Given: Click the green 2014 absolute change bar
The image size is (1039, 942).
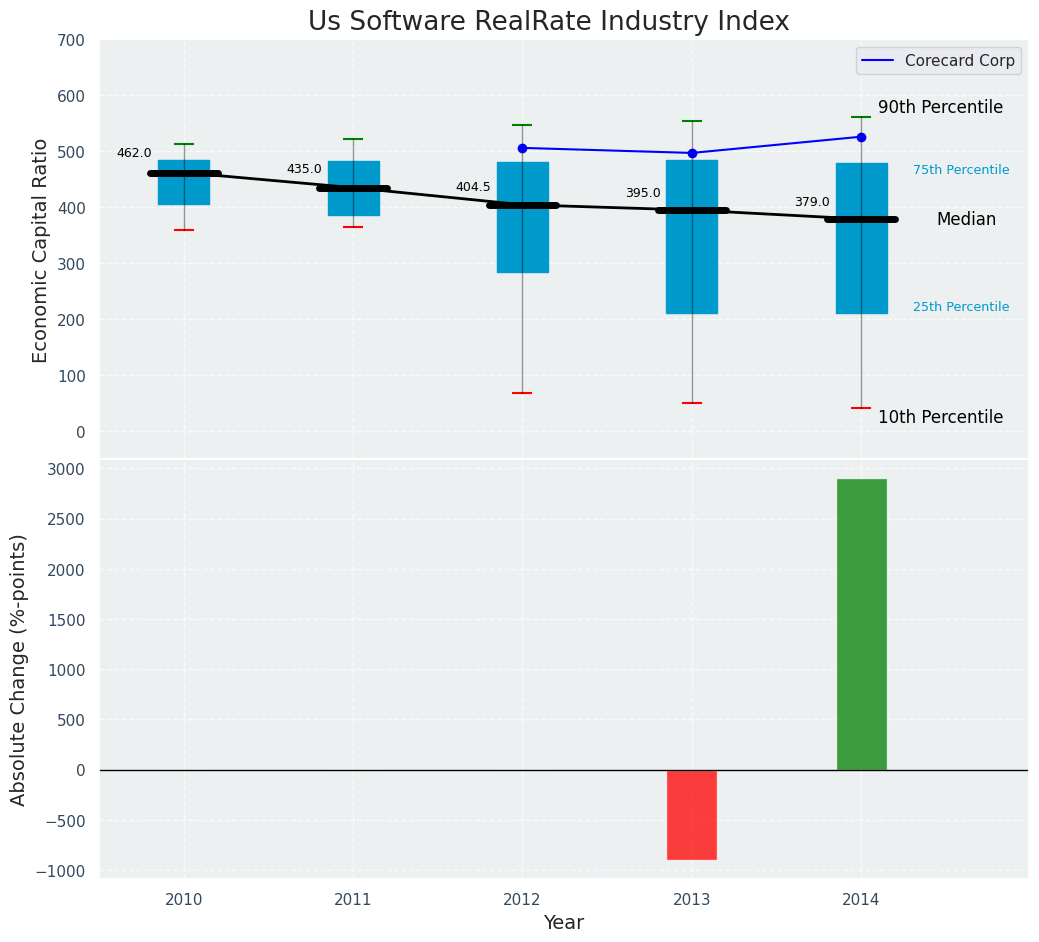Looking at the screenshot, I should click(861, 624).
